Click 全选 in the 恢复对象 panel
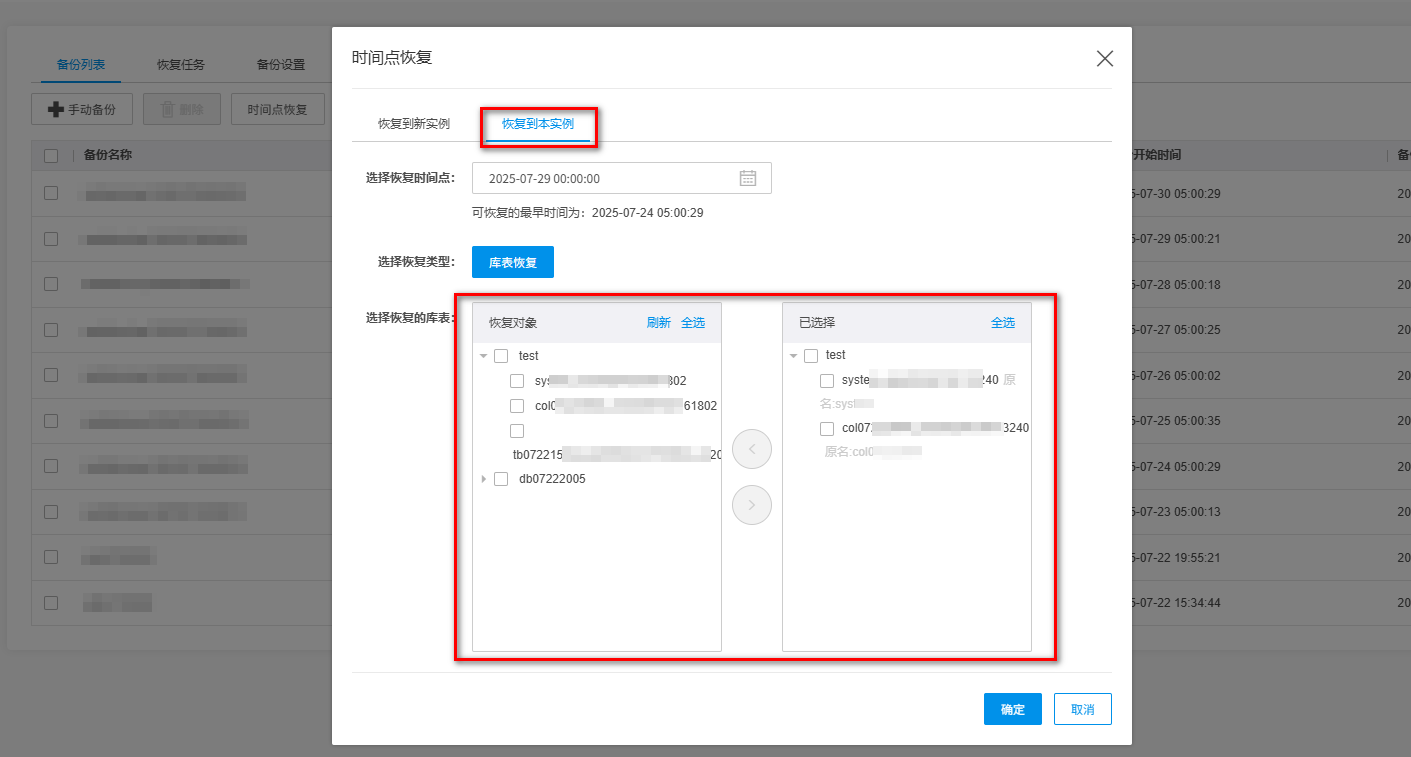This screenshot has width=1411, height=757. point(693,323)
